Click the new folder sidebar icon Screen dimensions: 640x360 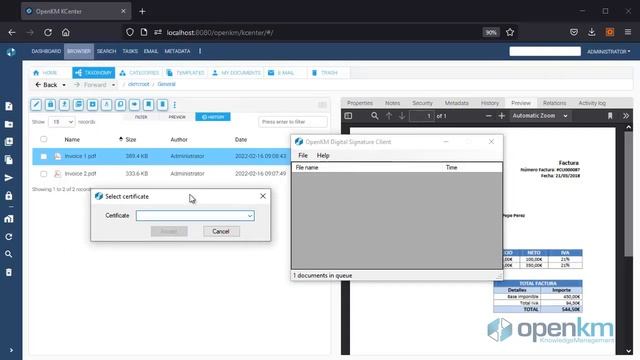[x=9, y=124]
